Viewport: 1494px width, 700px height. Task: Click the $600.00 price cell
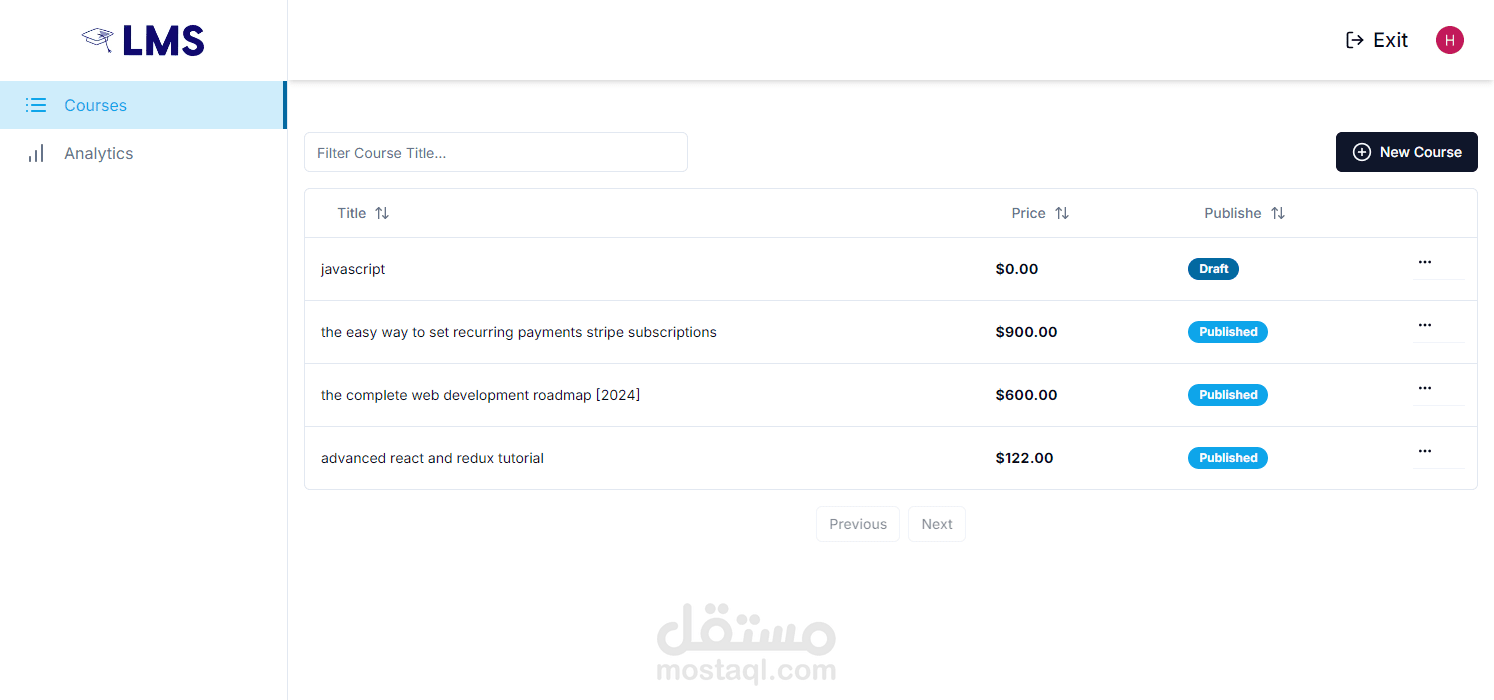(x=1026, y=395)
